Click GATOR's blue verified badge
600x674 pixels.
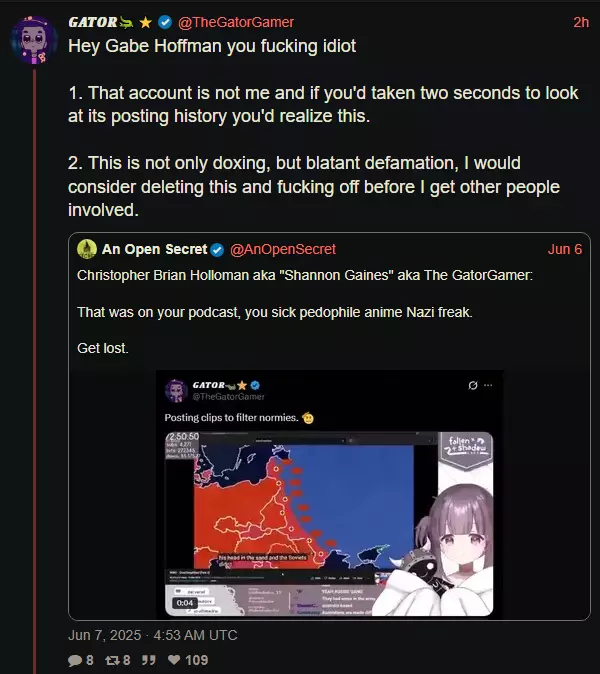[165, 22]
